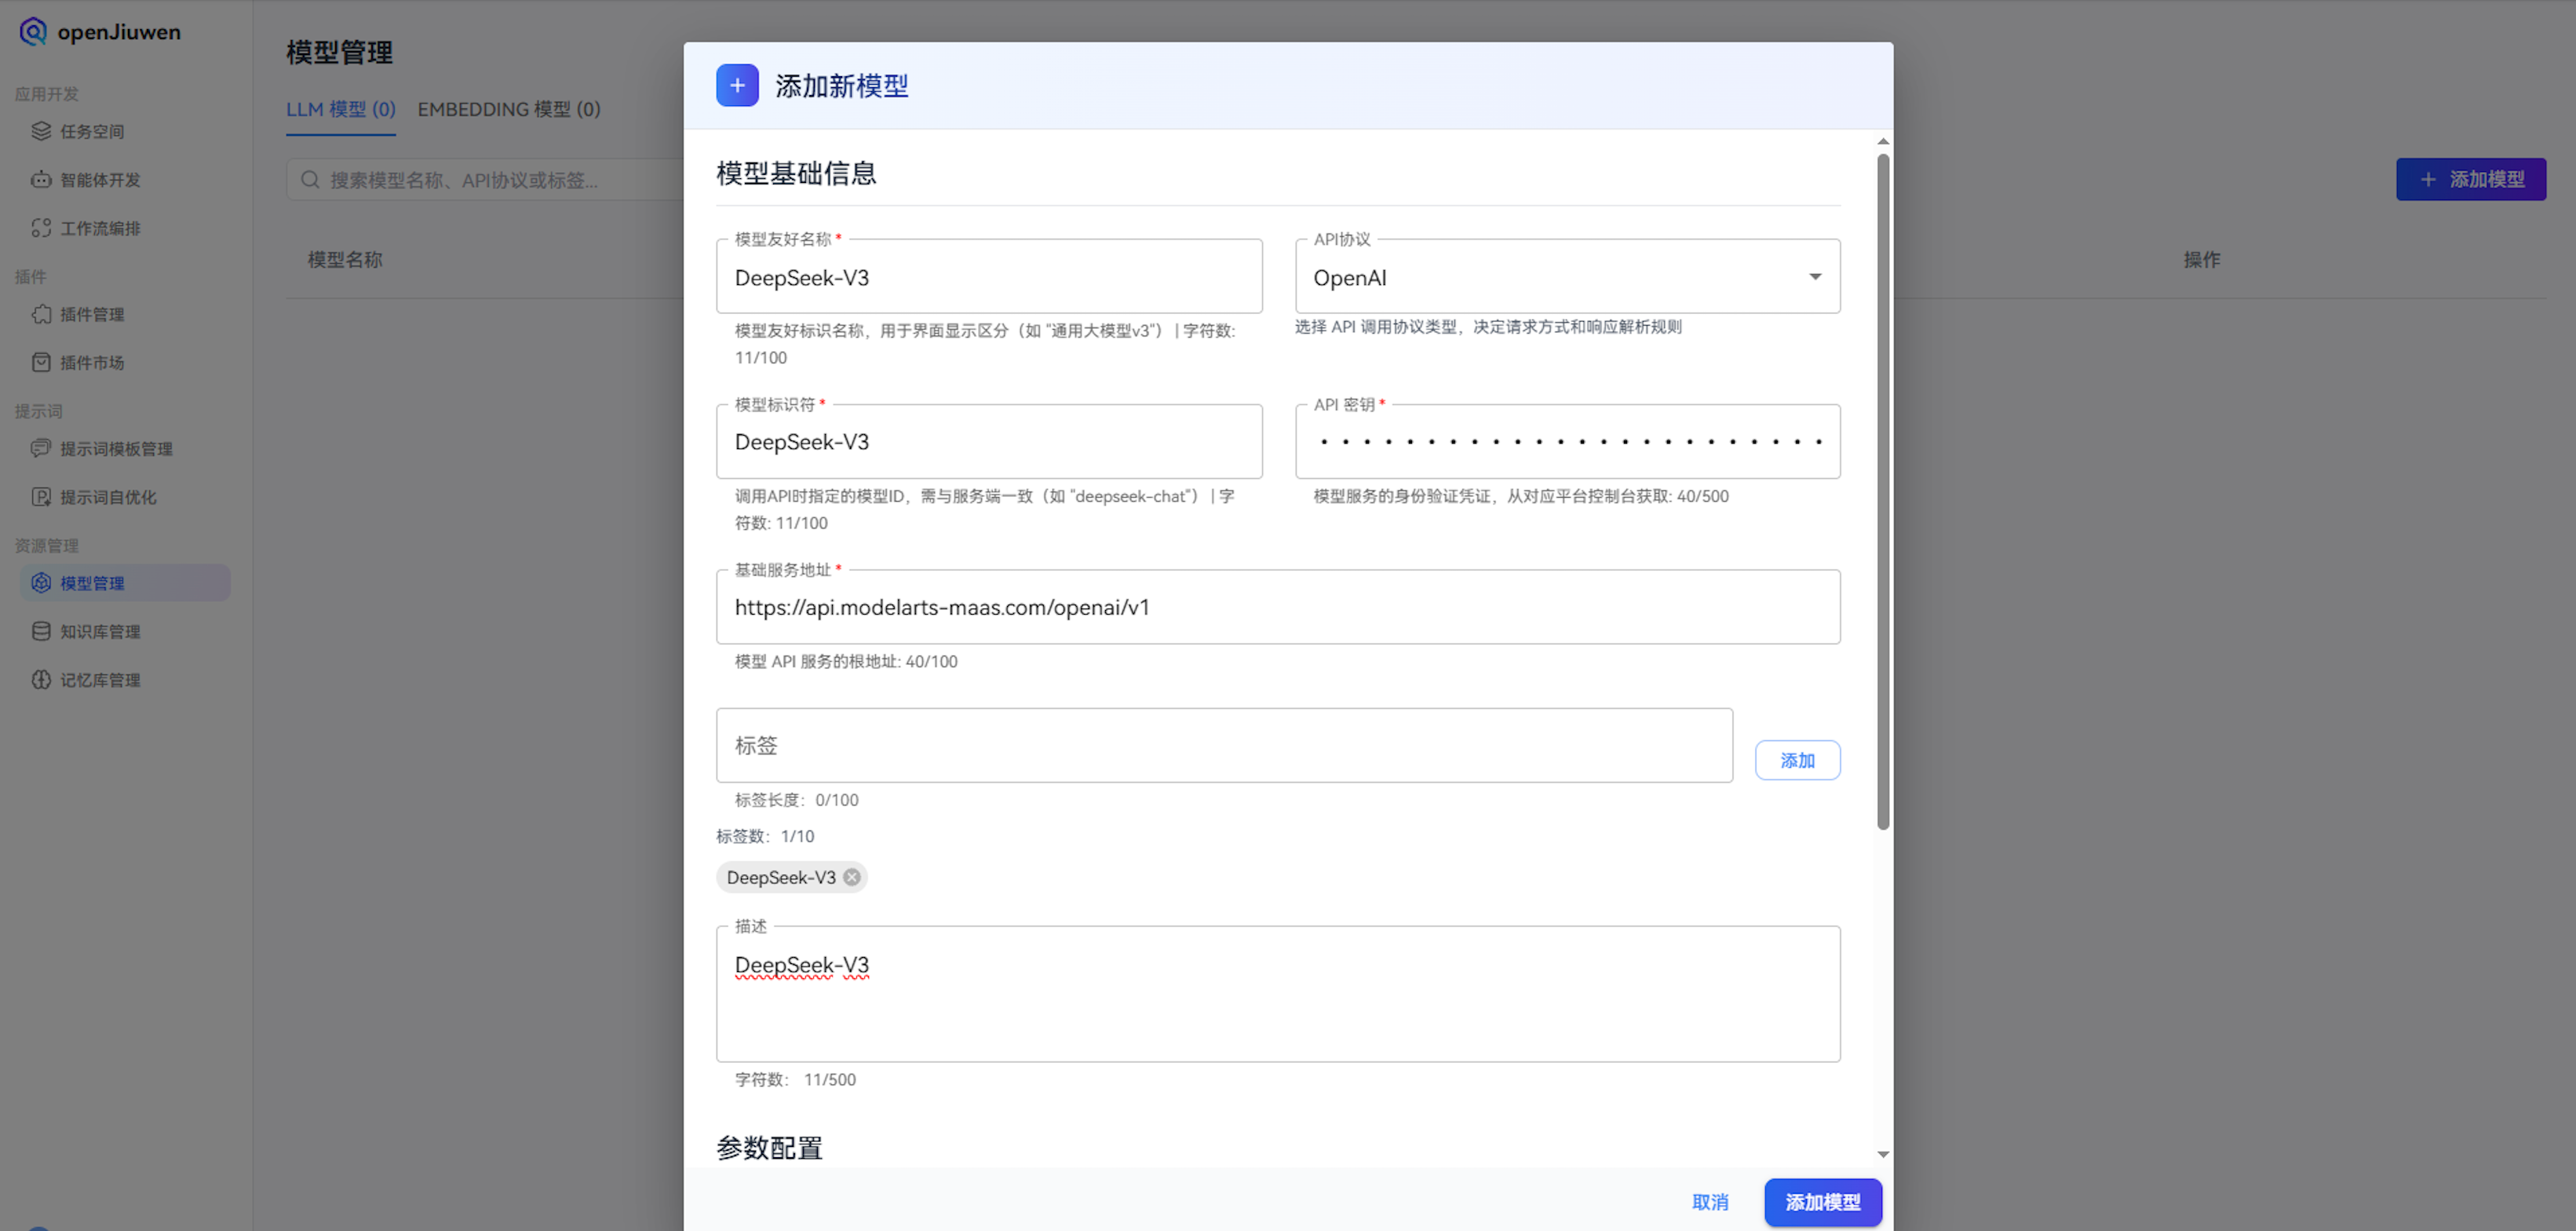Click the openJiuwen logo
The width and height of the screenshot is (2576, 1231).
click(98, 31)
